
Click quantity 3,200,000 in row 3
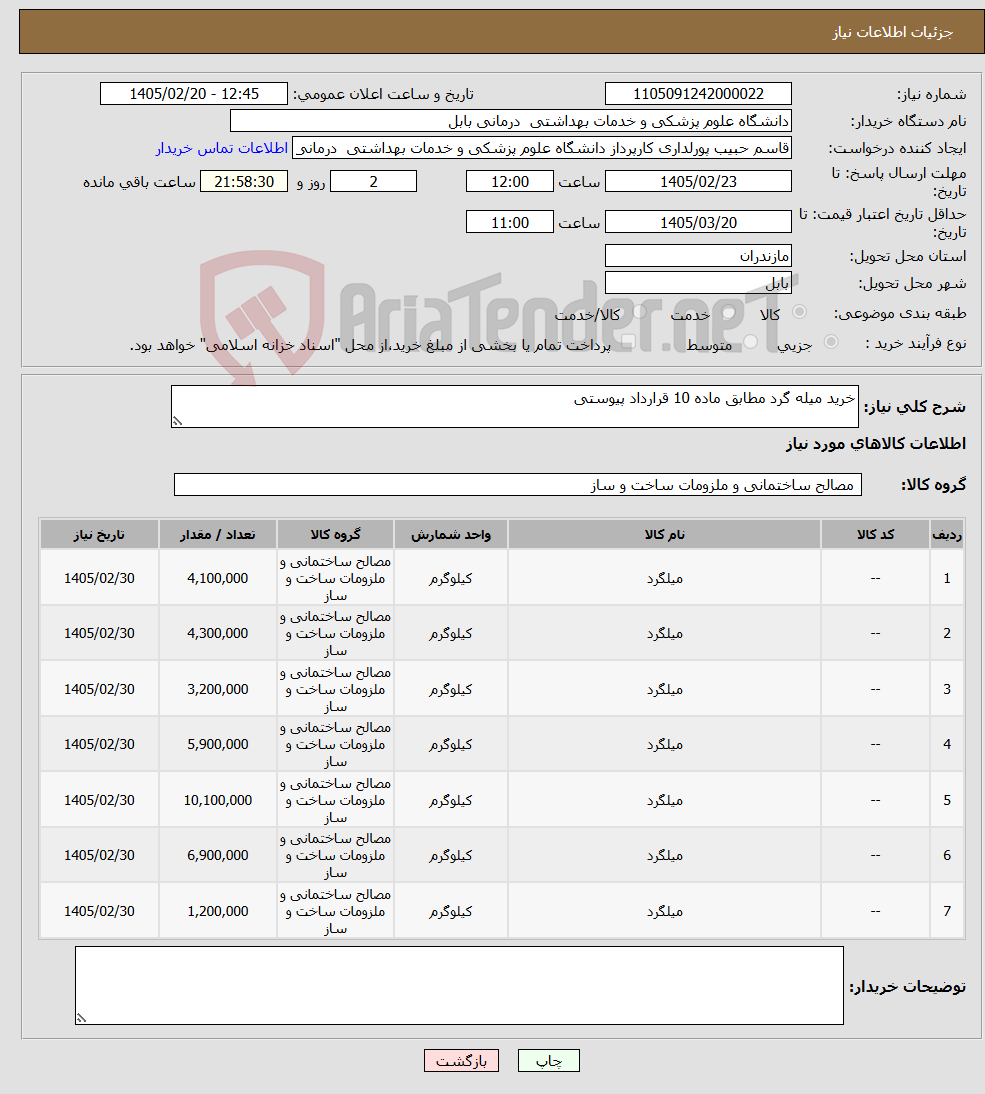click(218, 689)
